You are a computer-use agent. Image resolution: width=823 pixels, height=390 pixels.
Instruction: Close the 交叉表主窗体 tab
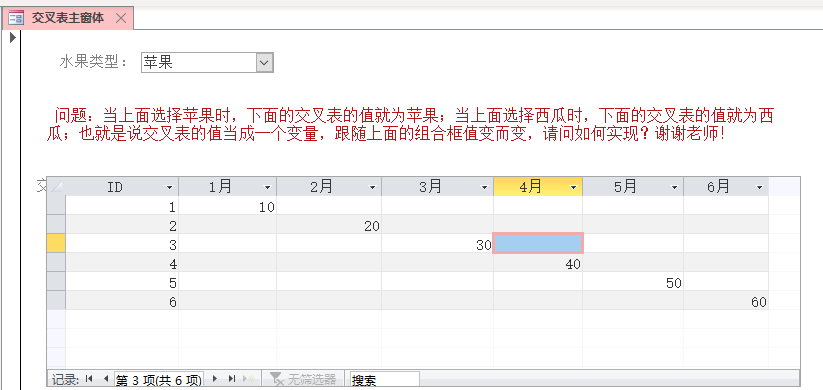point(121,18)
